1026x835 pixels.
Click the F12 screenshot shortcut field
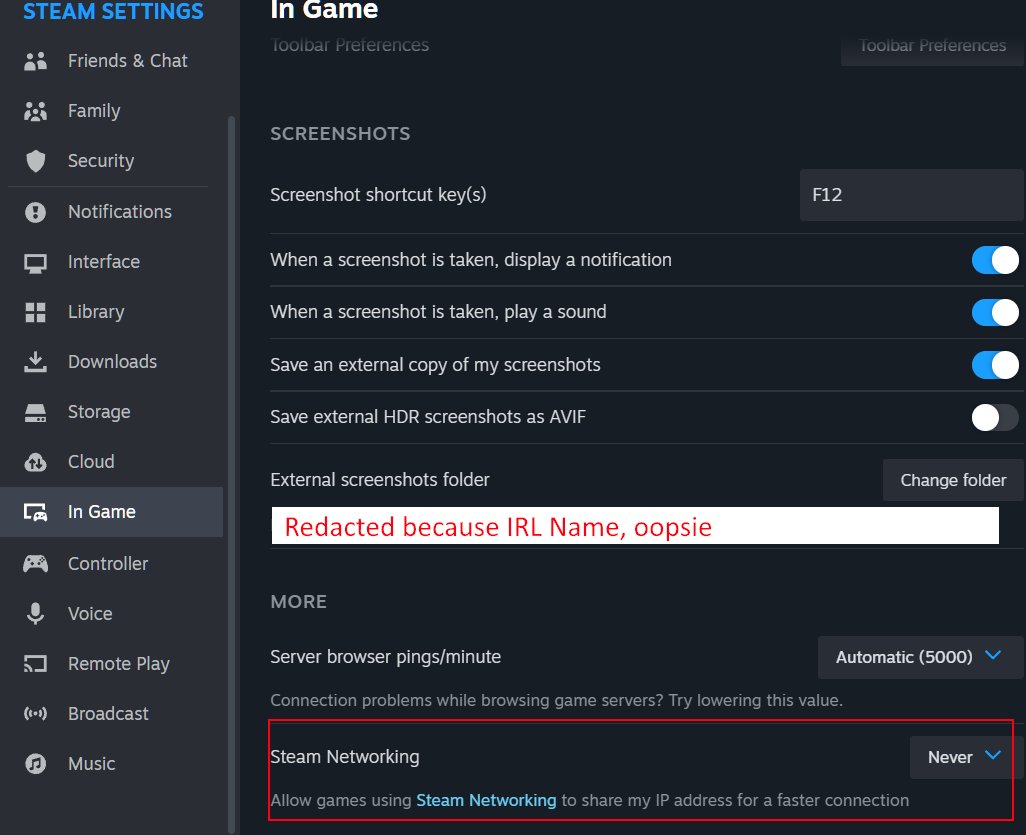tap(911, 195)
